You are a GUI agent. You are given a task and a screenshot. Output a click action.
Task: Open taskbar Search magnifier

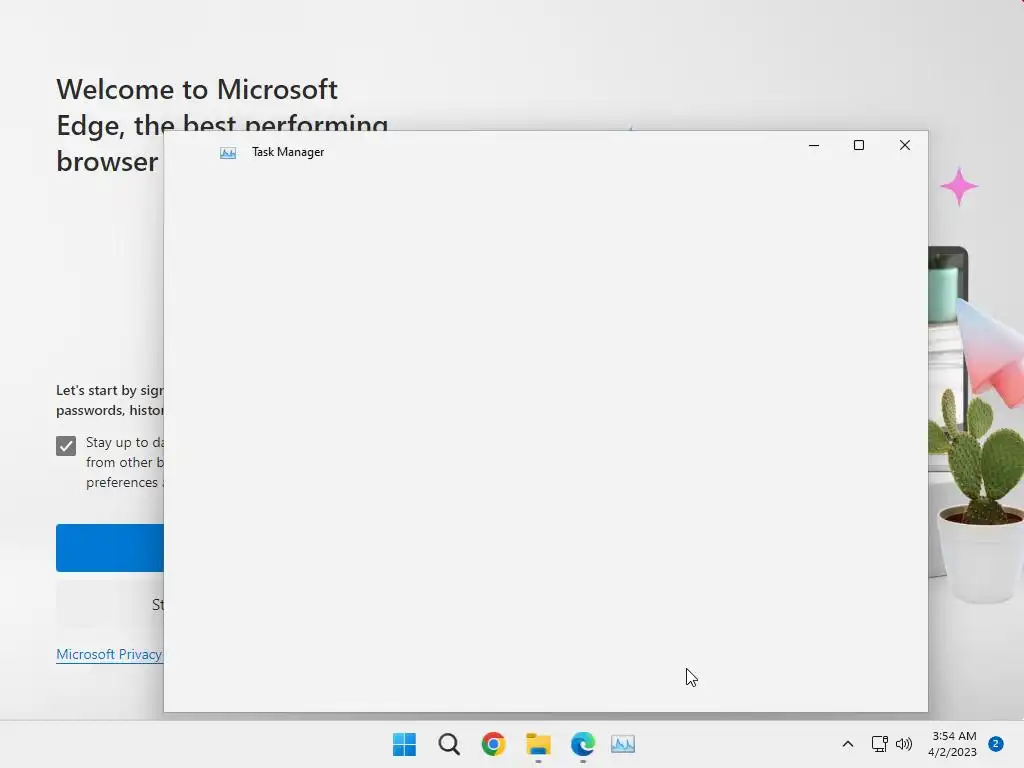coord(449,744)
